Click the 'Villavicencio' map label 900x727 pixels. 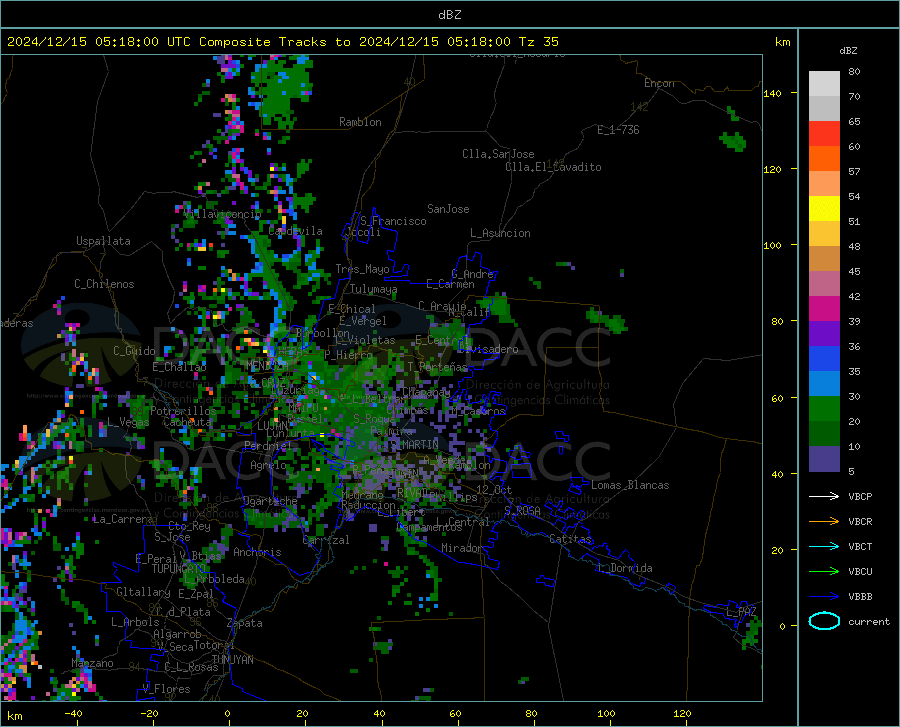[x=223, y=214]
